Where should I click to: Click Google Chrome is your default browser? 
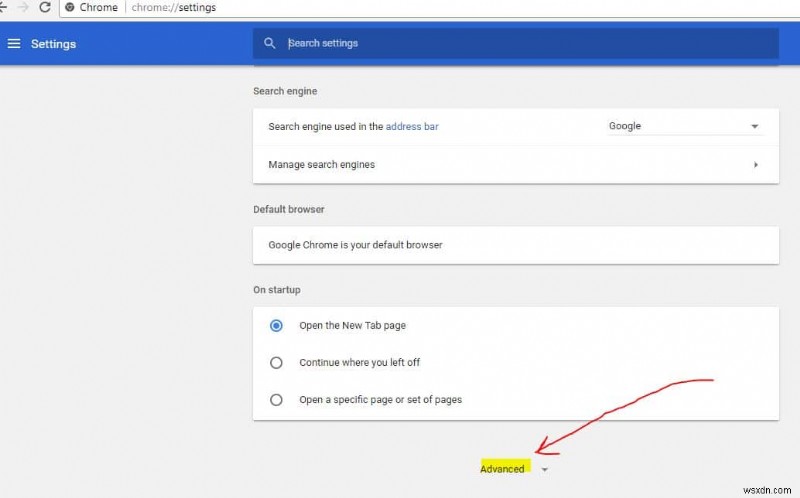pos(356,245)
